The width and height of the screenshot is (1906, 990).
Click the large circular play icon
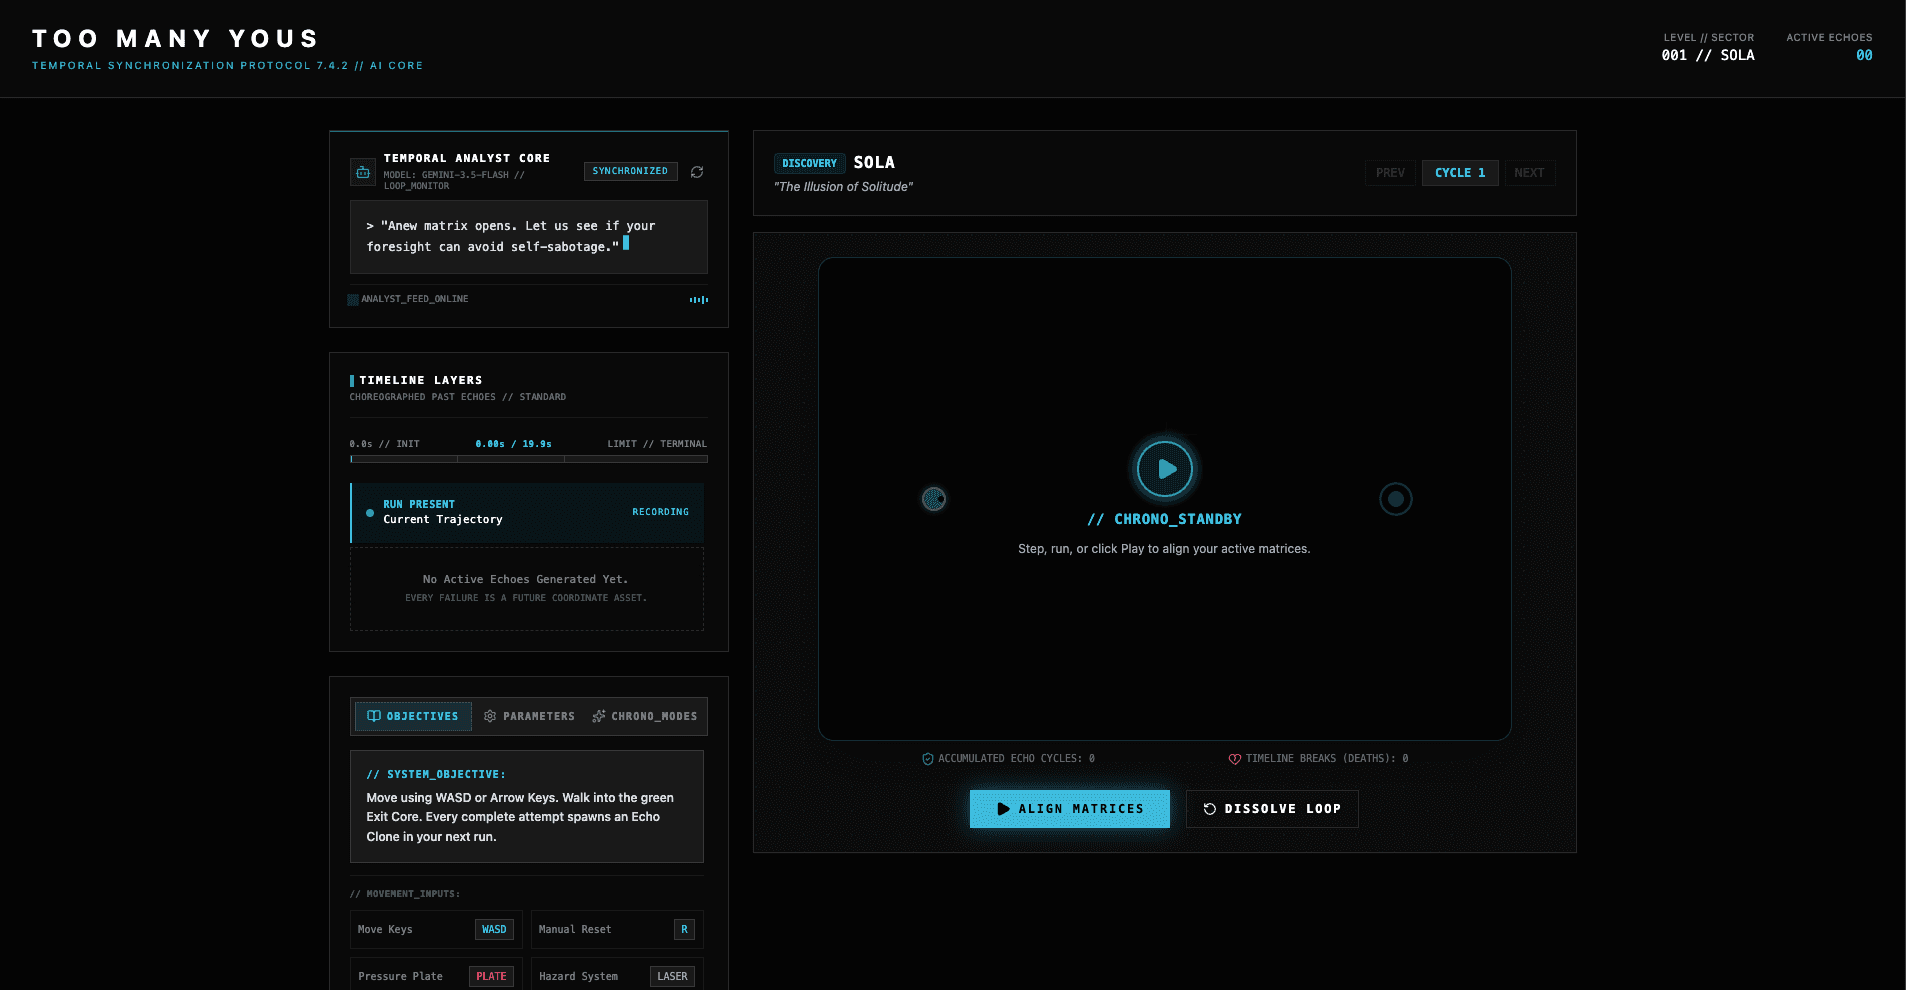(1165, 469)
